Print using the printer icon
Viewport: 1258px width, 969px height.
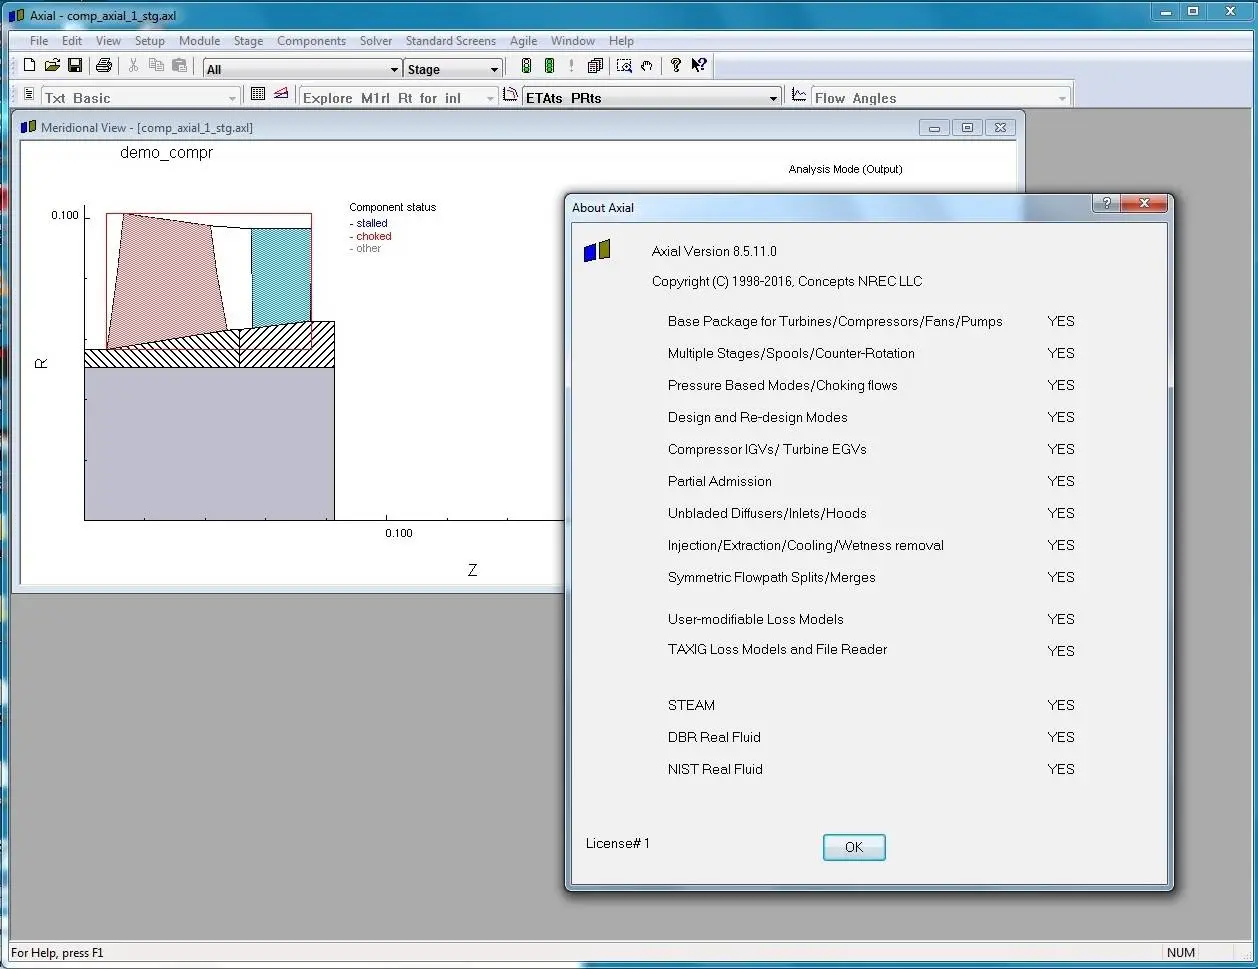click(103, 66)
